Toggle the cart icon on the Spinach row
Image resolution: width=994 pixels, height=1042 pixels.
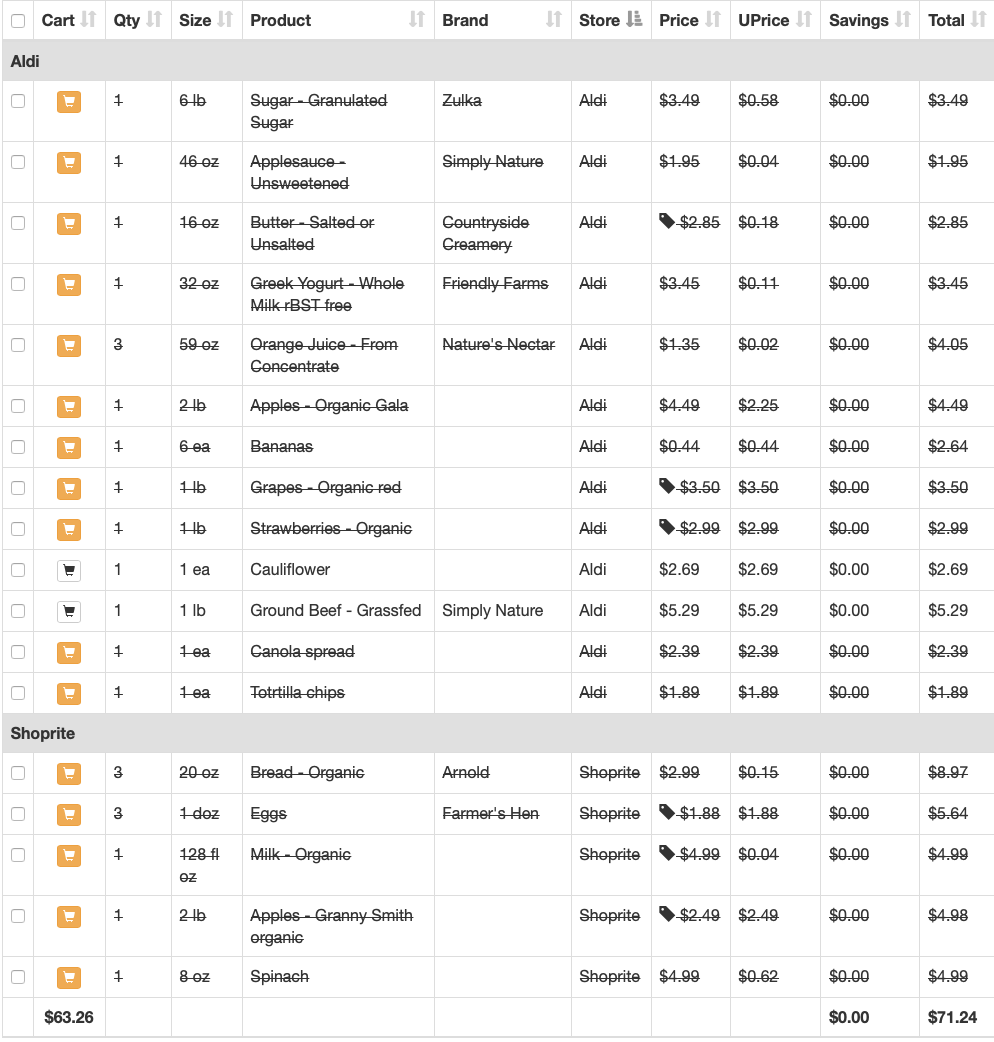click(69, 977)
